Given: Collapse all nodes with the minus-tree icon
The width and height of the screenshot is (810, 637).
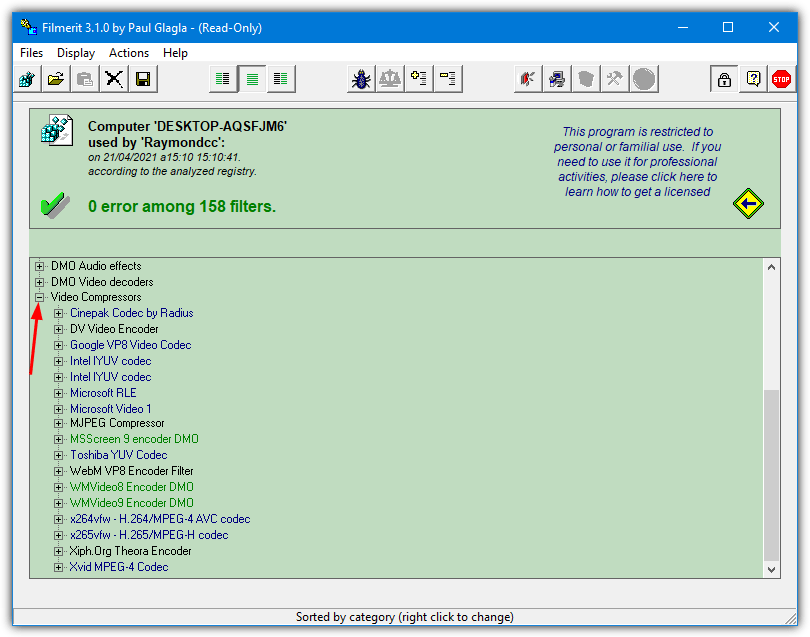Looking at the screenshot, I should pyautogui.click(x=448, y=79).
